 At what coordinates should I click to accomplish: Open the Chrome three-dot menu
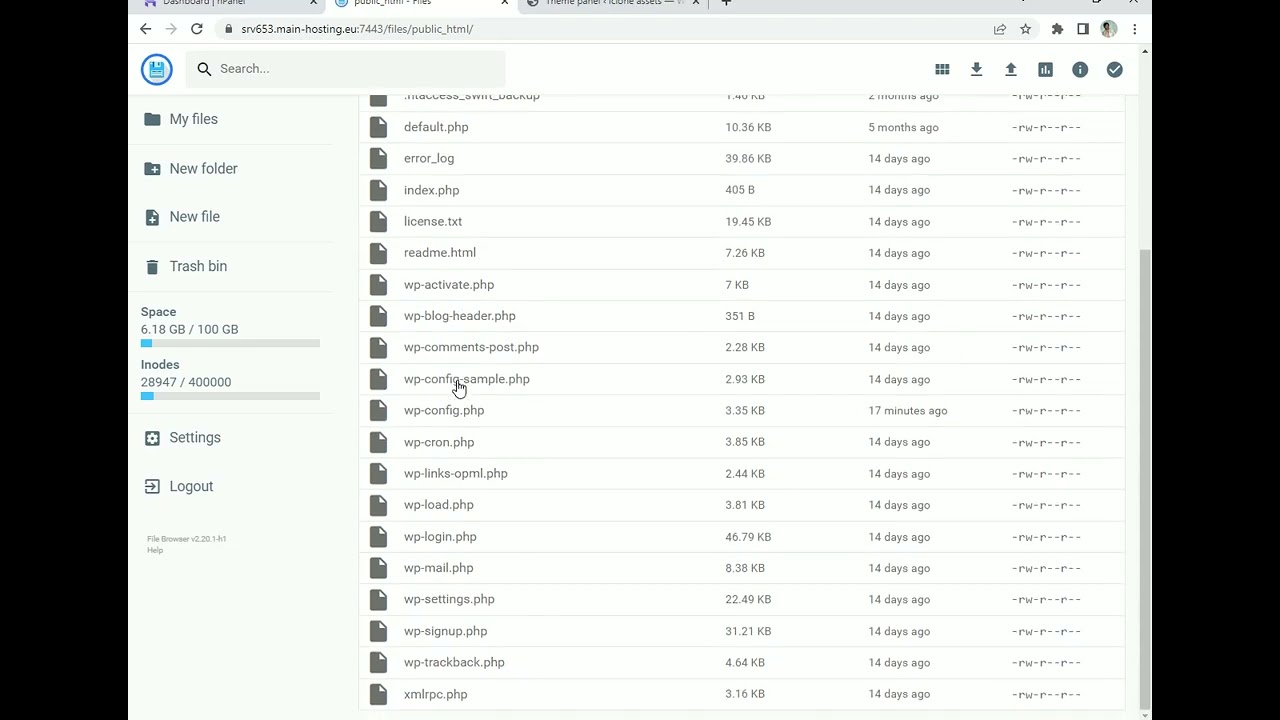(x=1134, y=29)
